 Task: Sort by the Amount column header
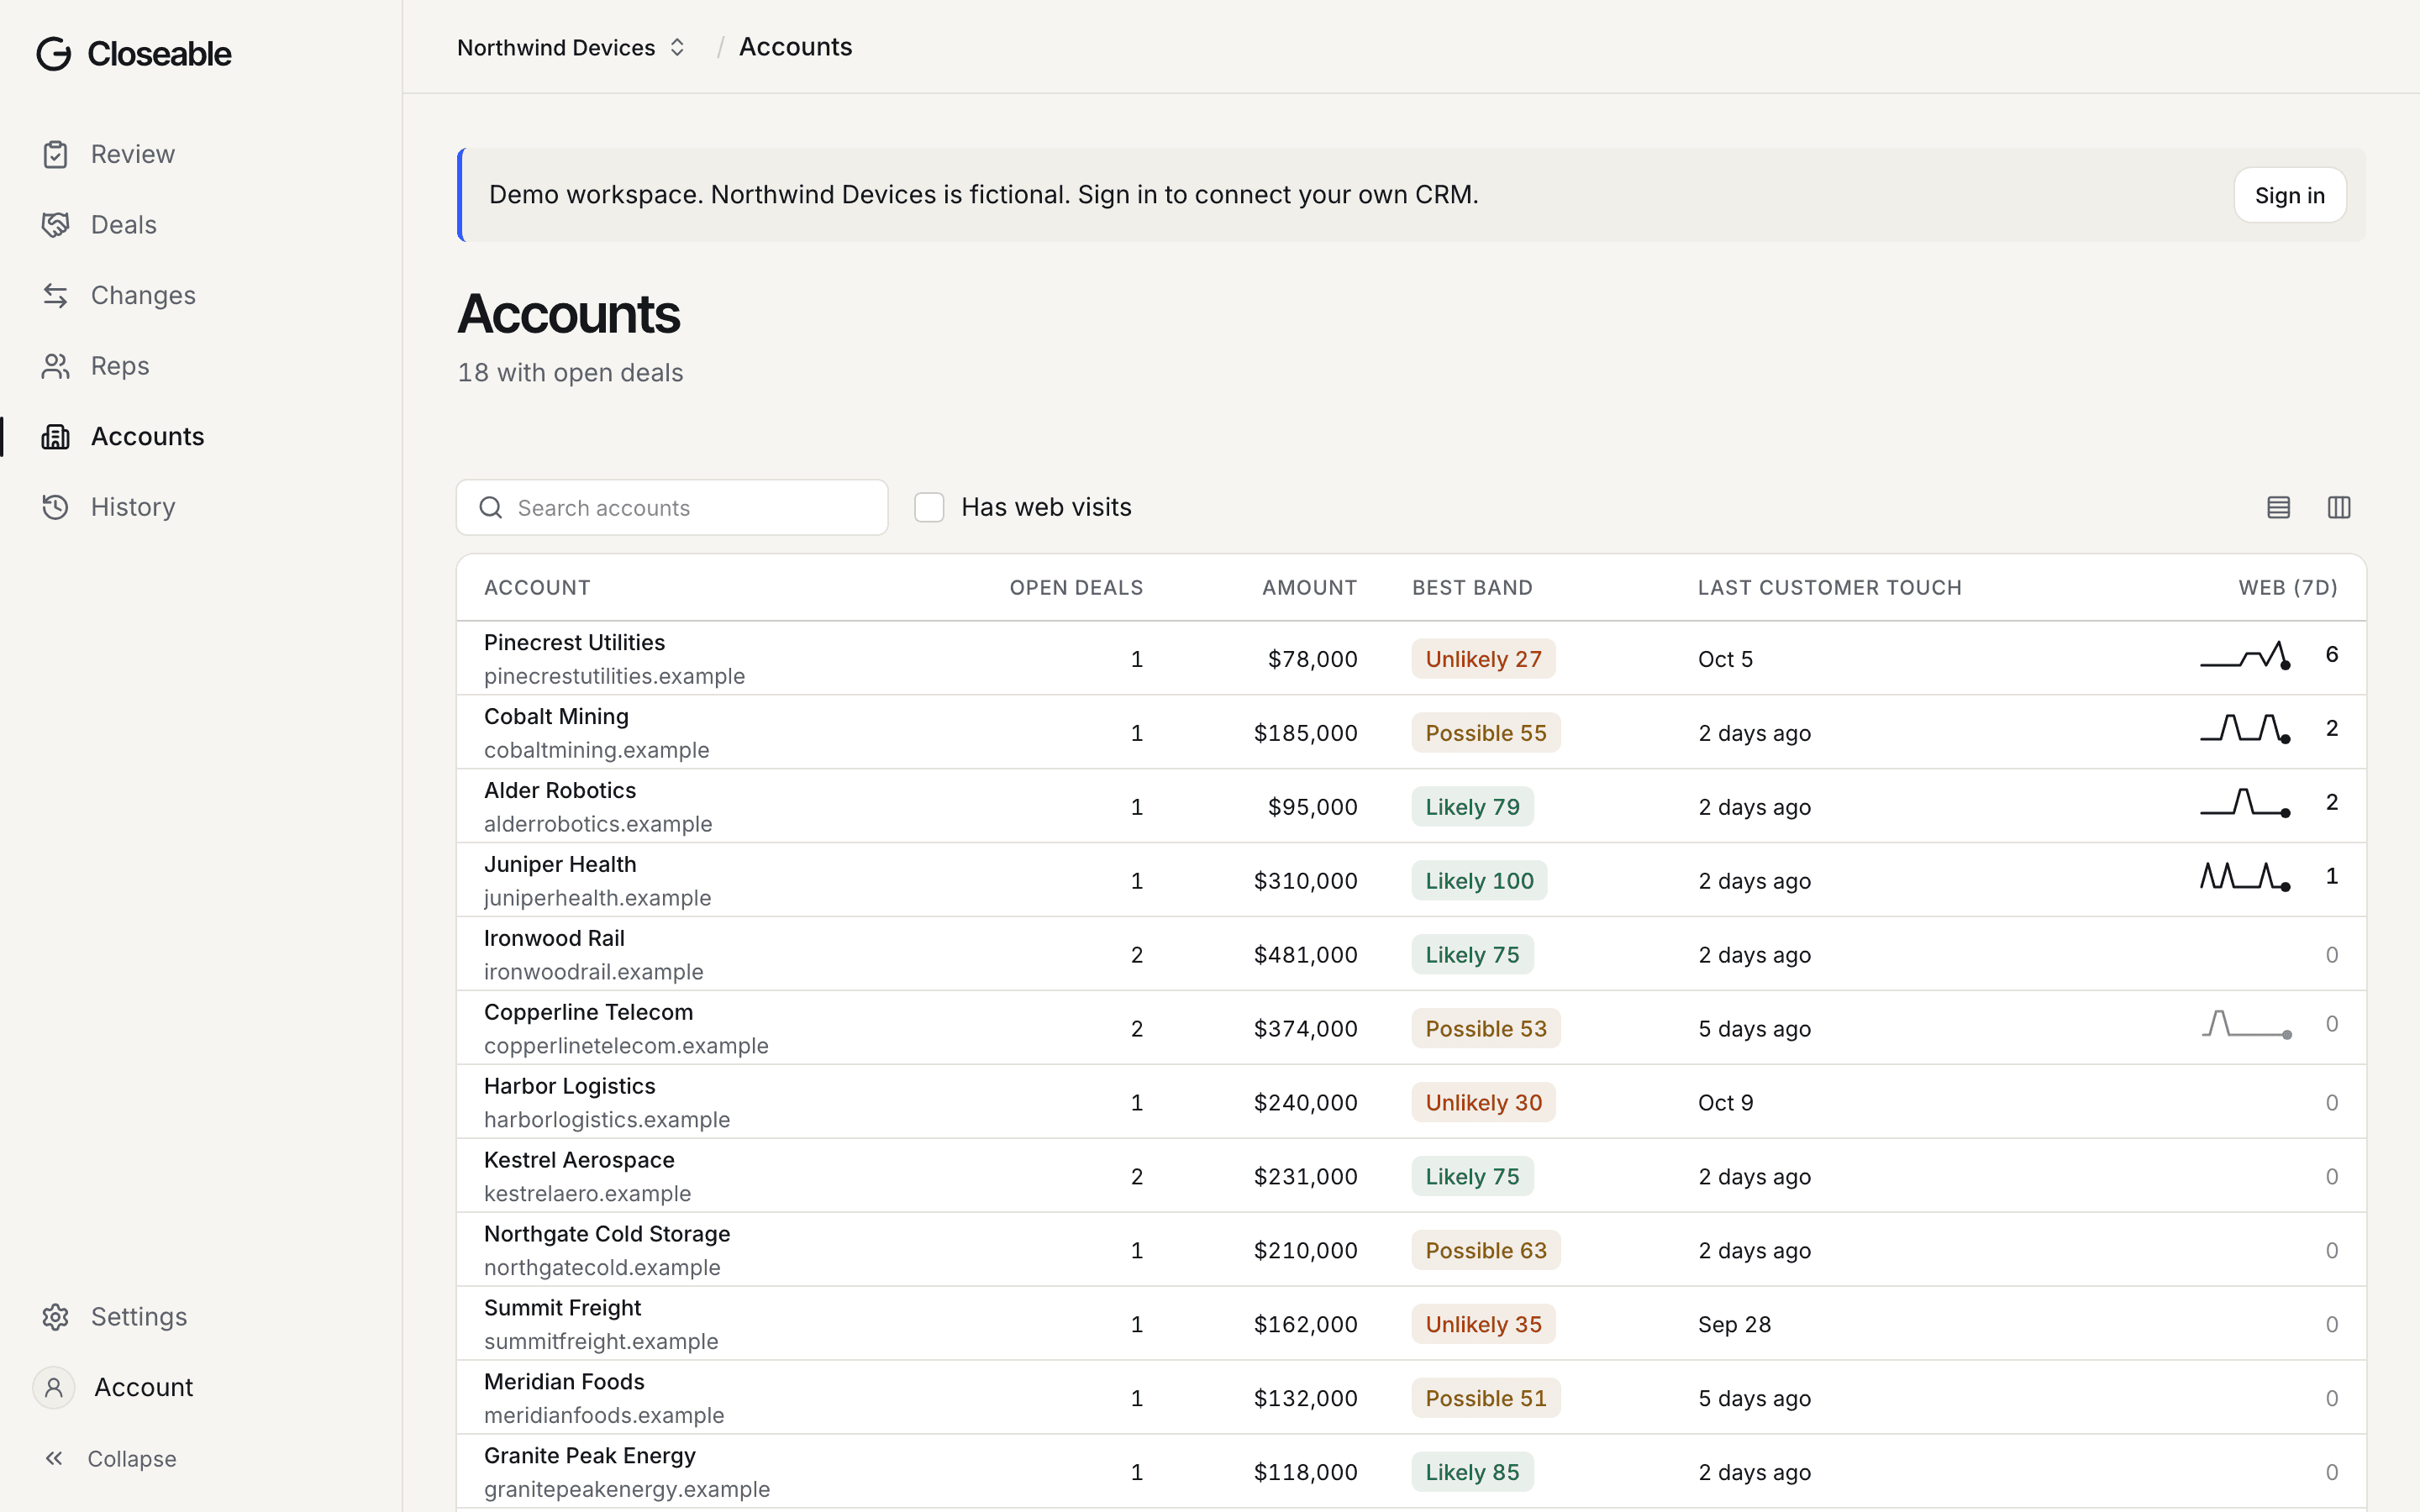1310,588
